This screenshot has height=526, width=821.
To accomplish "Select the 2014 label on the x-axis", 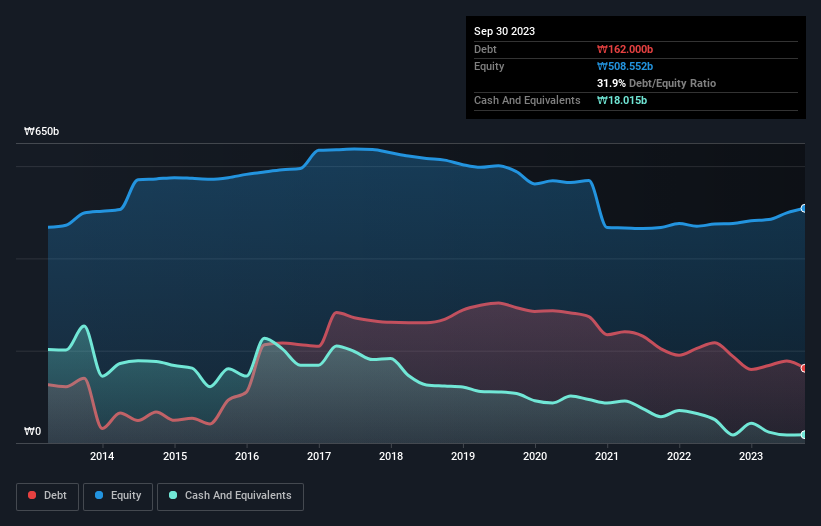I will (102, 457).
